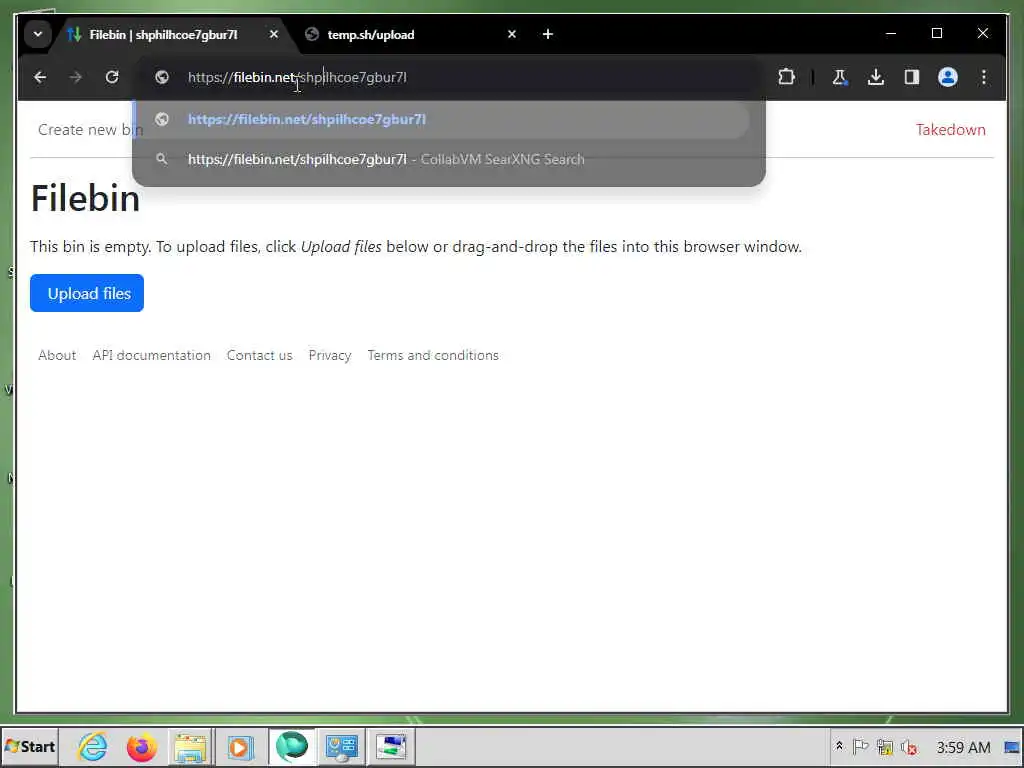
Task: Open the API documentation link
Action: 152,355
